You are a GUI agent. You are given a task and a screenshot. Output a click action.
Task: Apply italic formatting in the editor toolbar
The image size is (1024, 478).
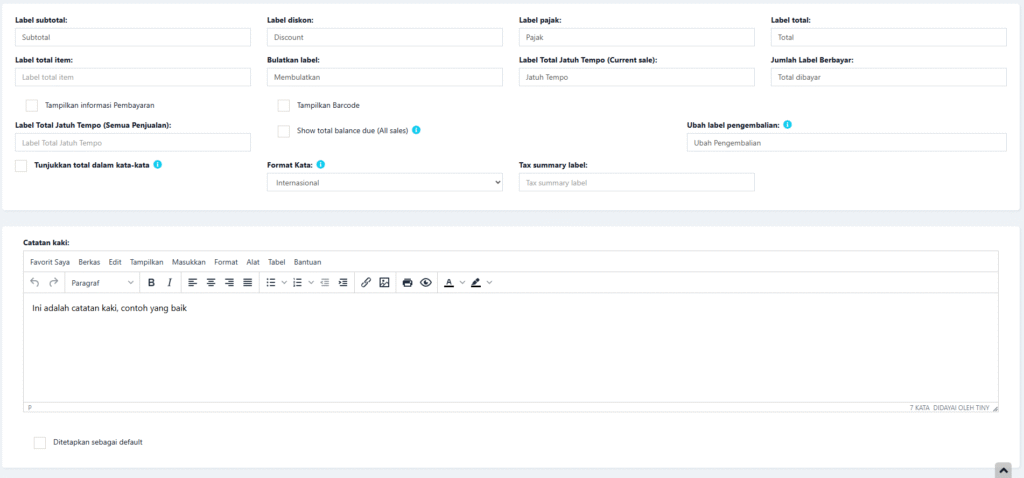point(170,283)
